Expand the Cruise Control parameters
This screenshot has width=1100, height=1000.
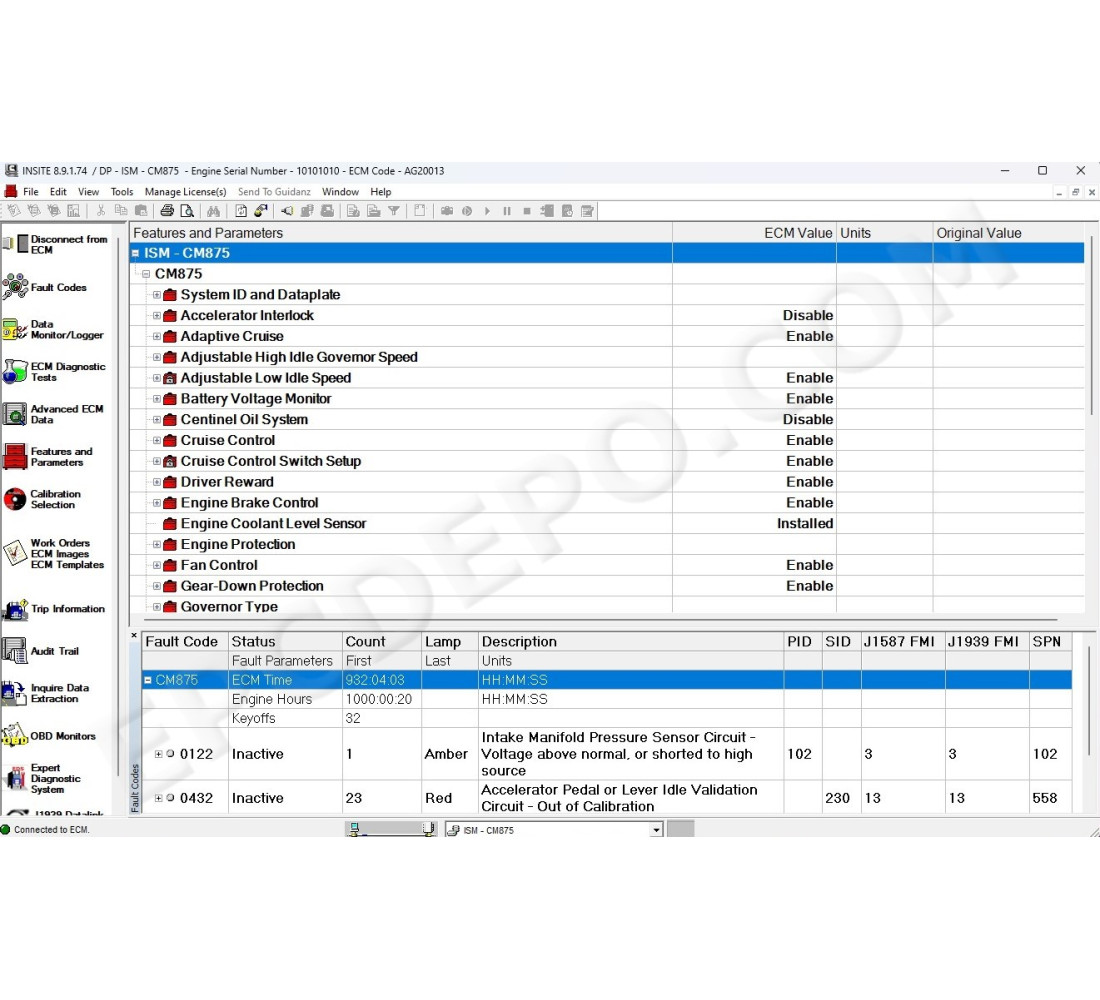click(x=157, y=441)
